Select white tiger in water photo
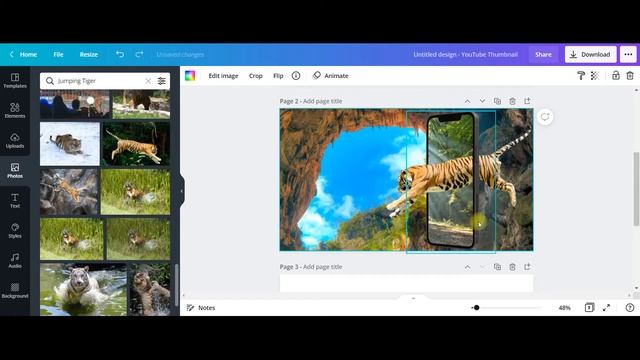The image size is (640, 360). pos(83,289)
